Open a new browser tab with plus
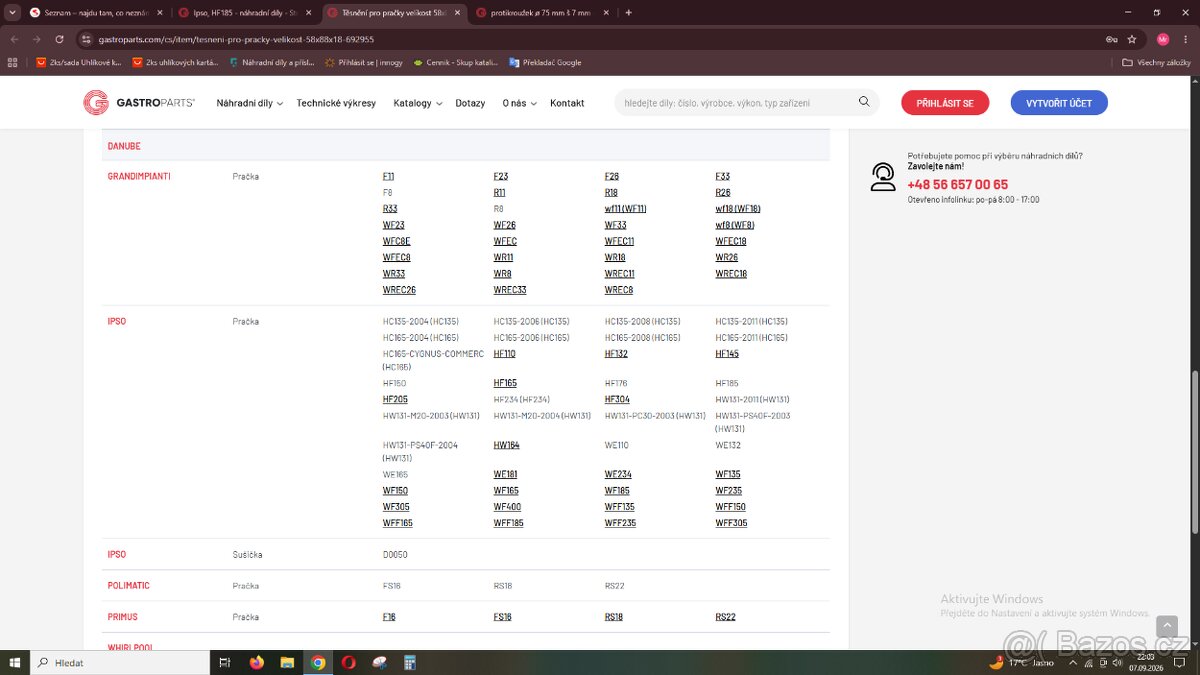Viewport: 1200px width, 675px height. (x=628, y=13)
